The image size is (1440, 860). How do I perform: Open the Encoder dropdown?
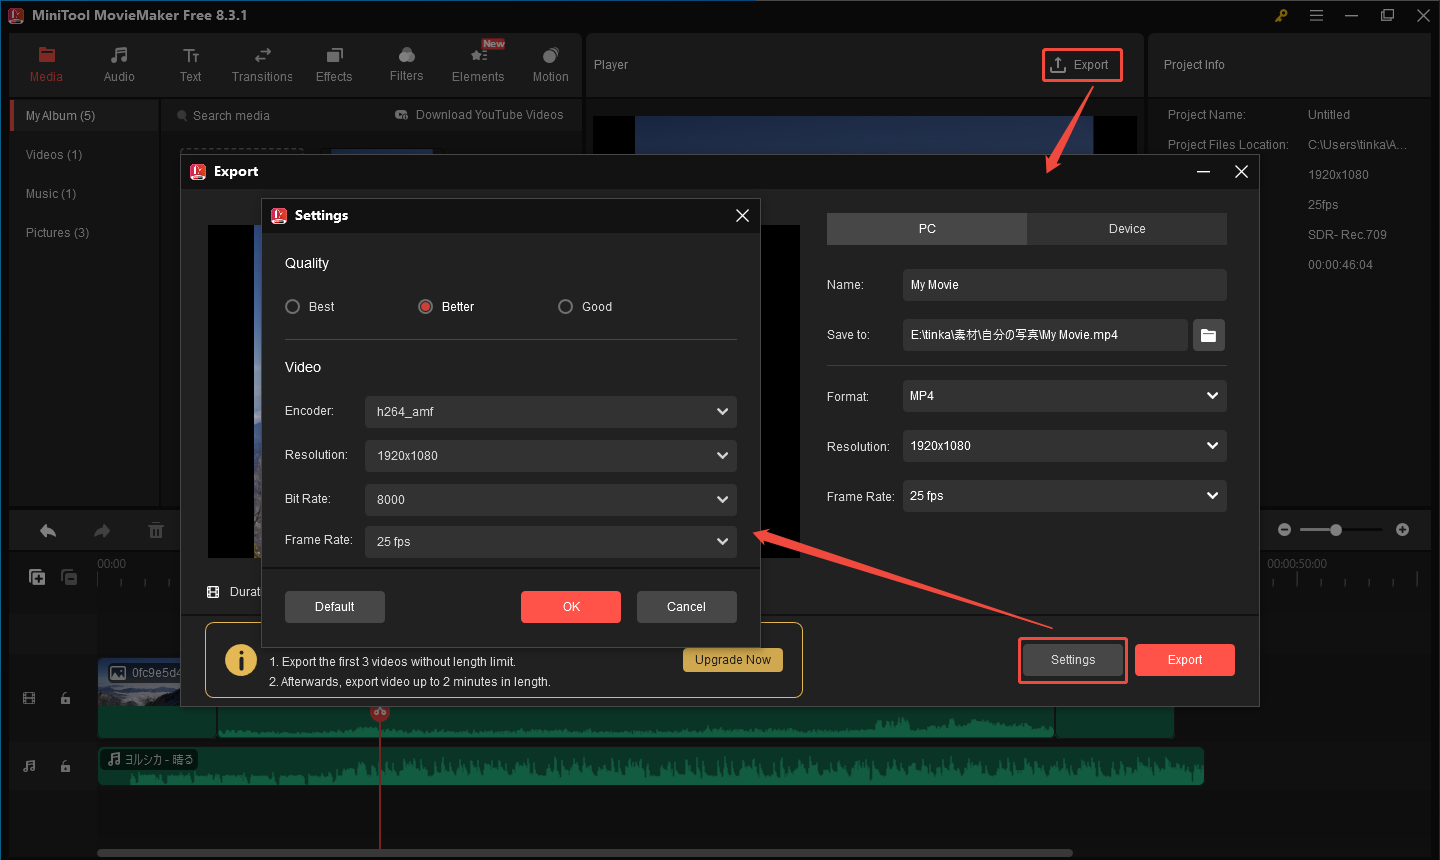550,411
